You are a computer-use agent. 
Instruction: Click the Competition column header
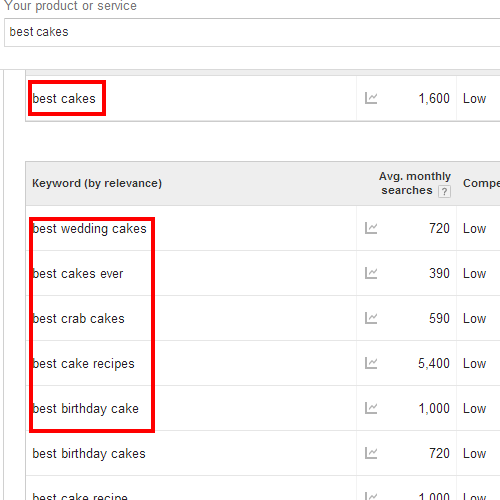(x=481, y=183)
